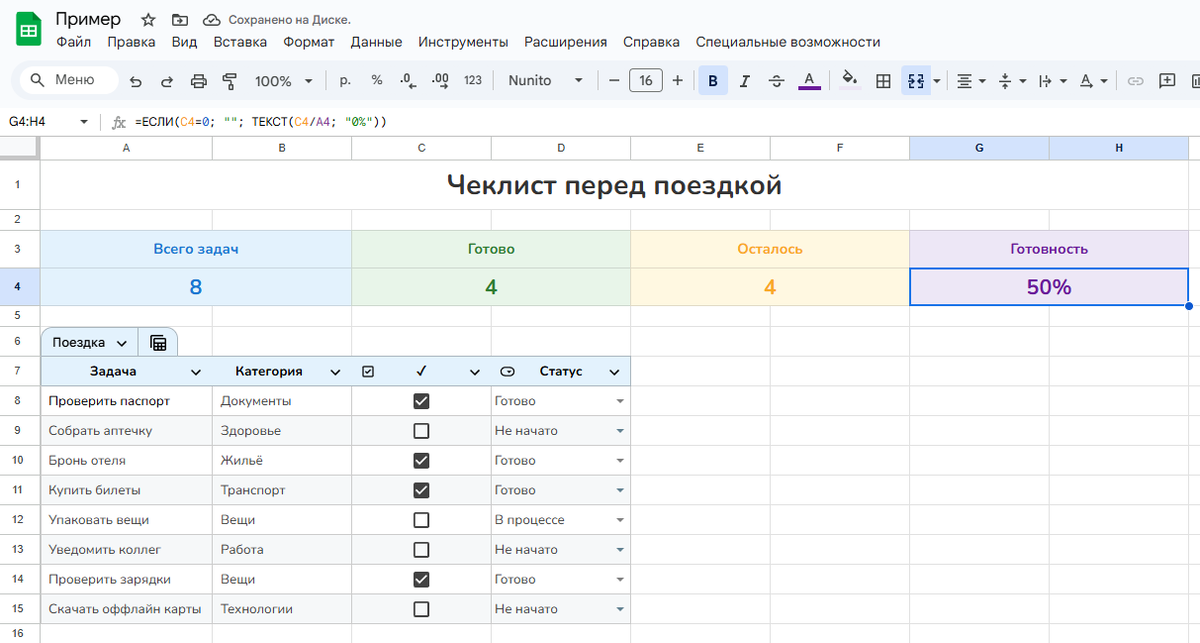Apply Italic formatting
This screenshot has width=1200, height=643.
pos(744,80)
